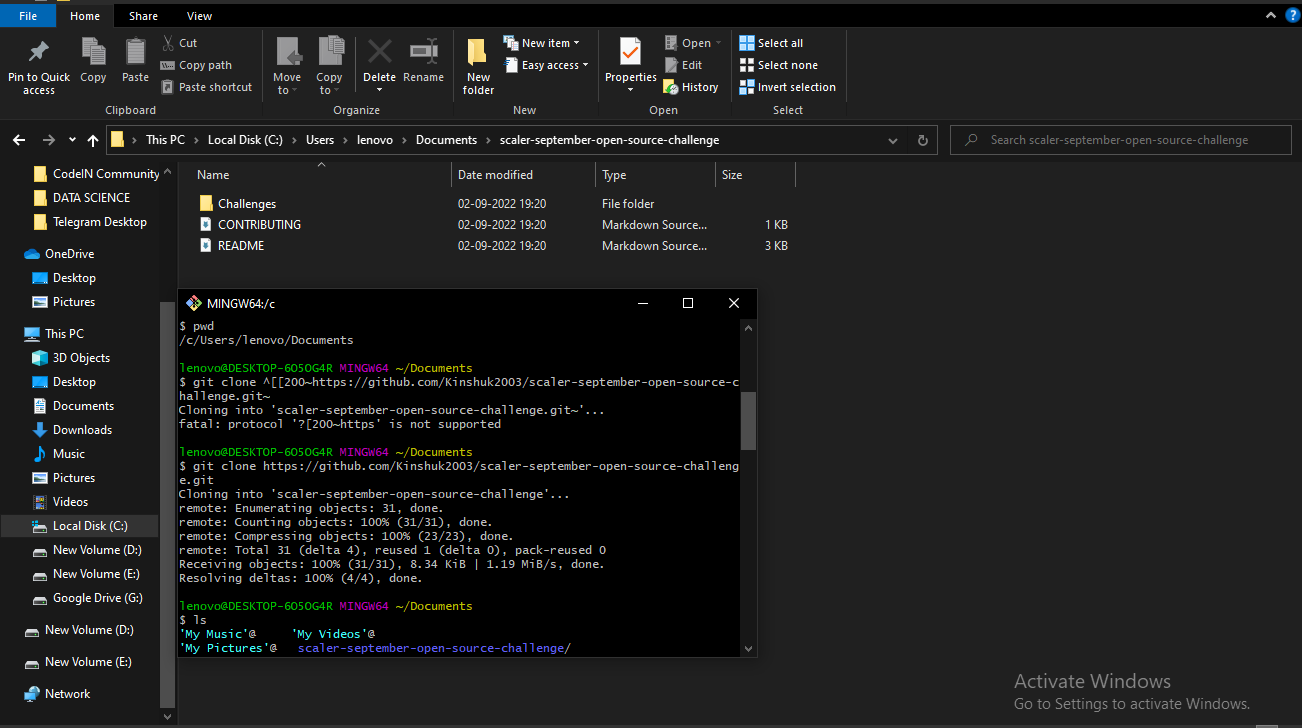Image resolution: width=1302 pixels, height=728 pixels.
Task: Toggle Select all items
Action: (x=775, y=42)
